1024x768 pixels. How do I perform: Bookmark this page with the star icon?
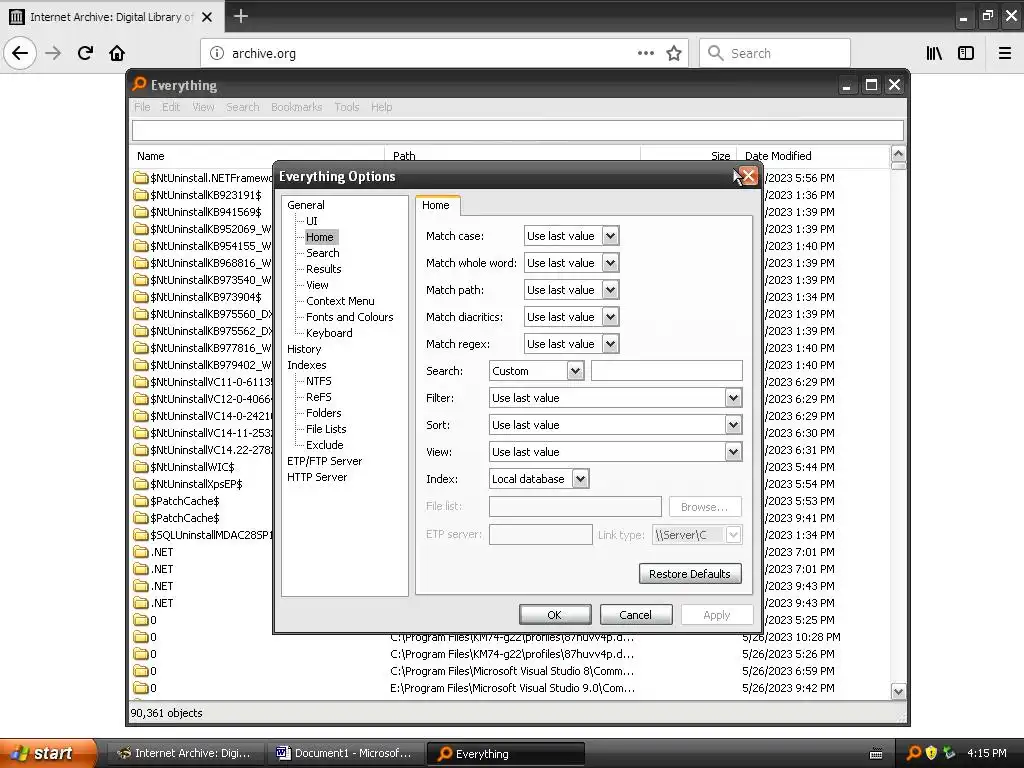coord(674,53)
